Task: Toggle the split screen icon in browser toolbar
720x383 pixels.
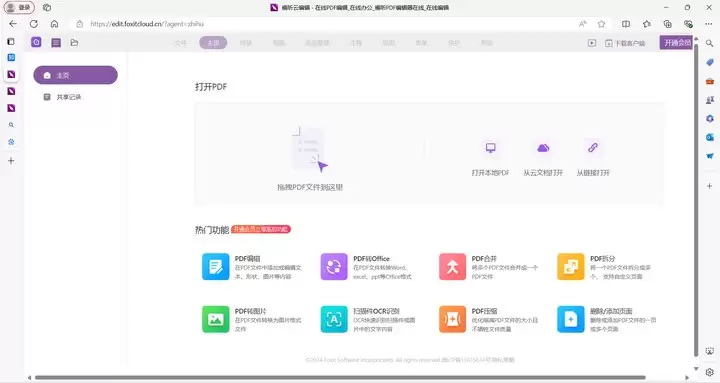Action: pos(625,24)
